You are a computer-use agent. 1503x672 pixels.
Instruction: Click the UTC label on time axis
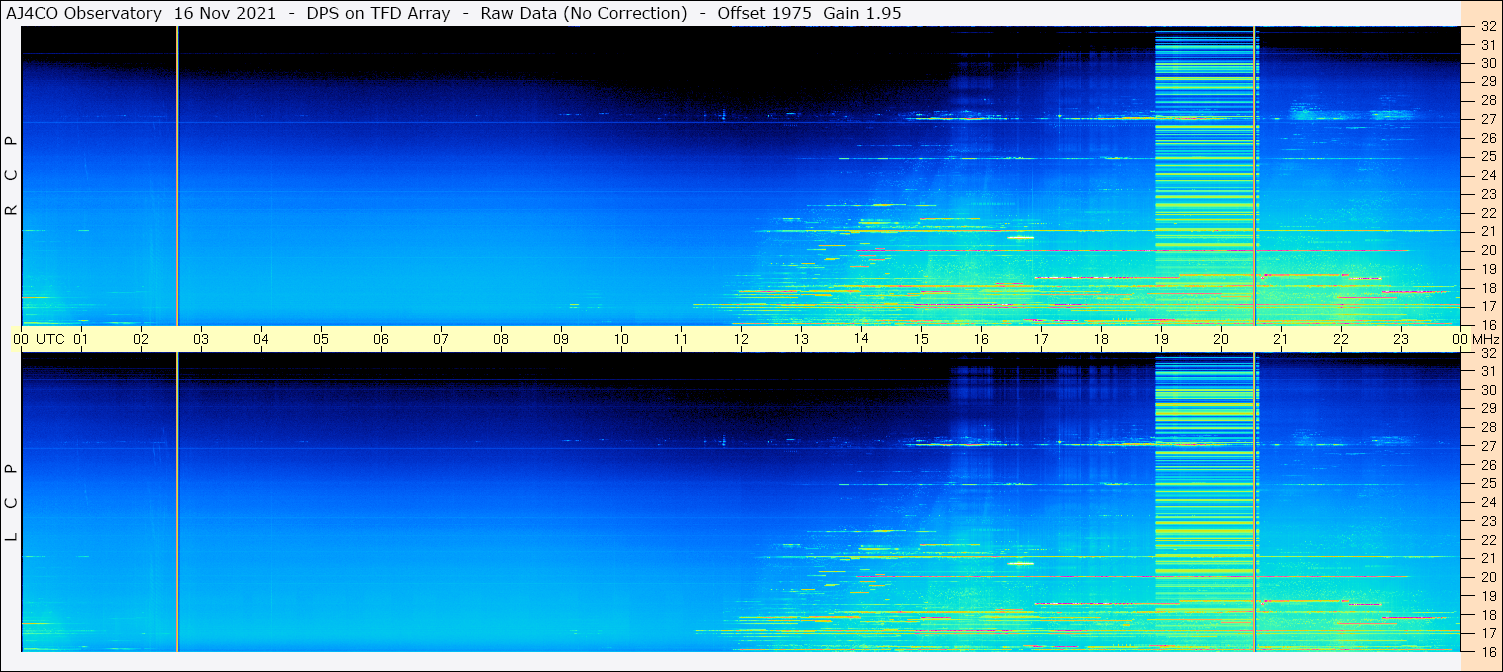point(50,339)
